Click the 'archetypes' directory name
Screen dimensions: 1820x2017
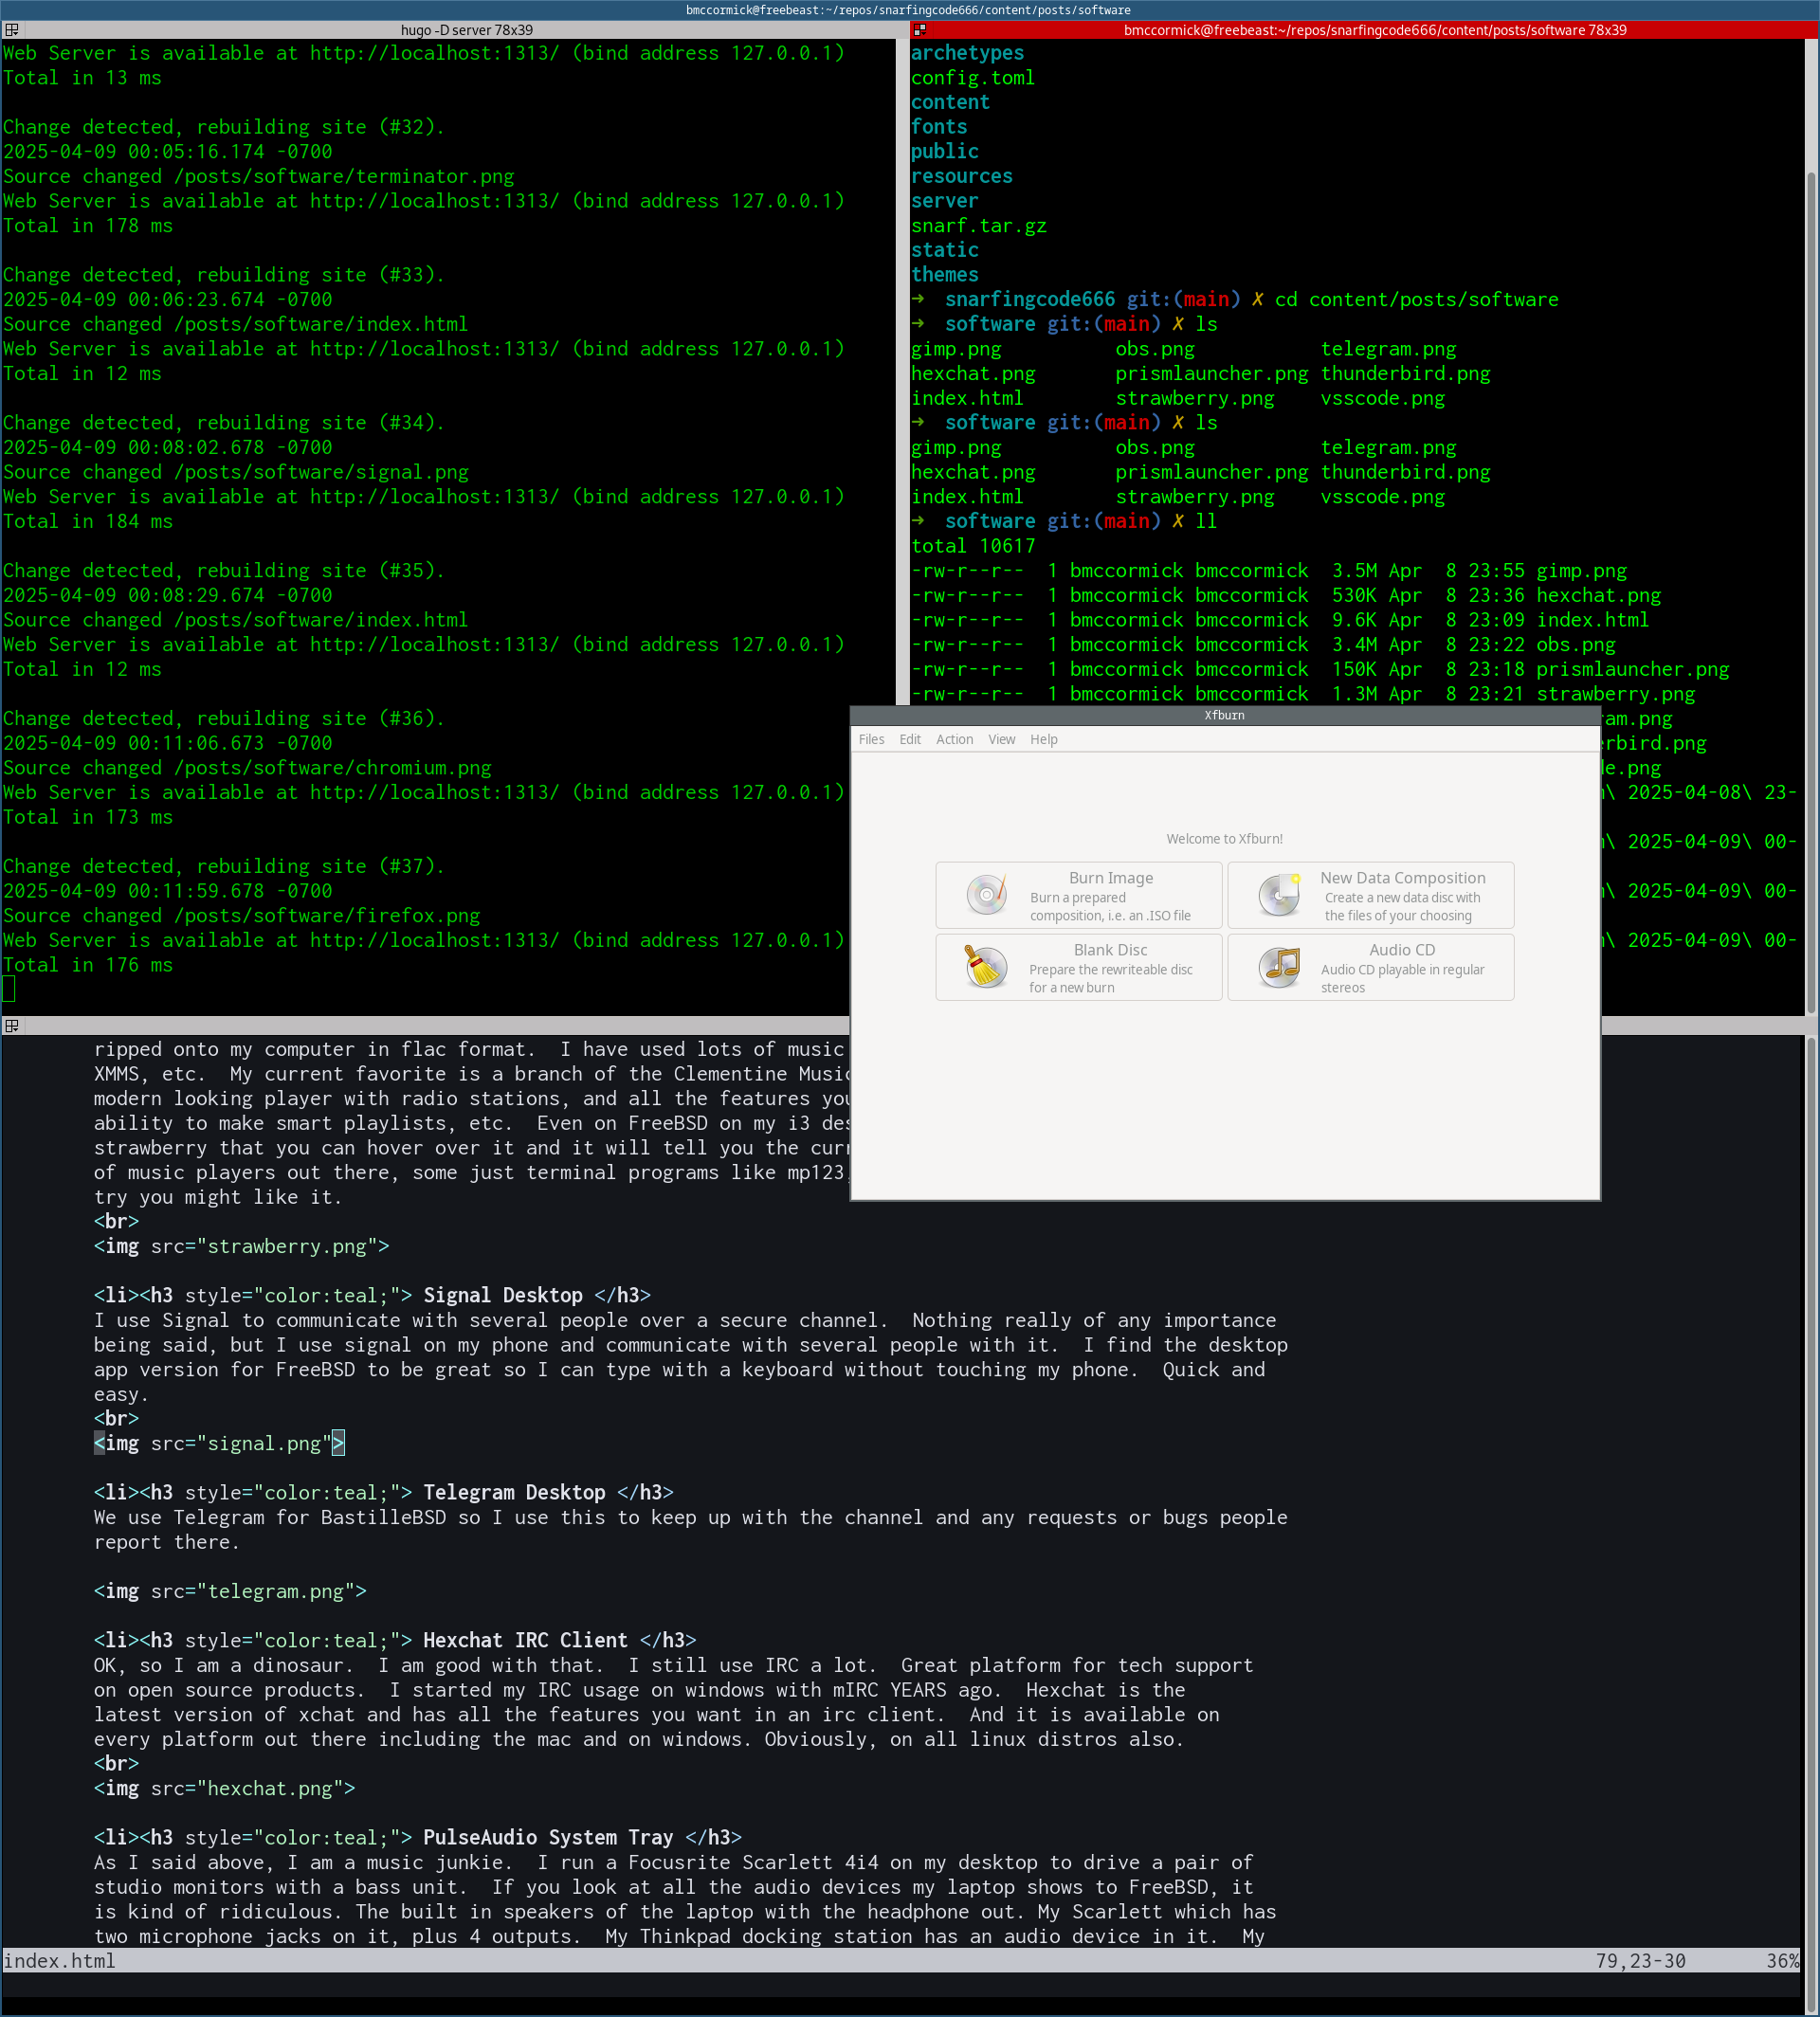pos(967,53)
